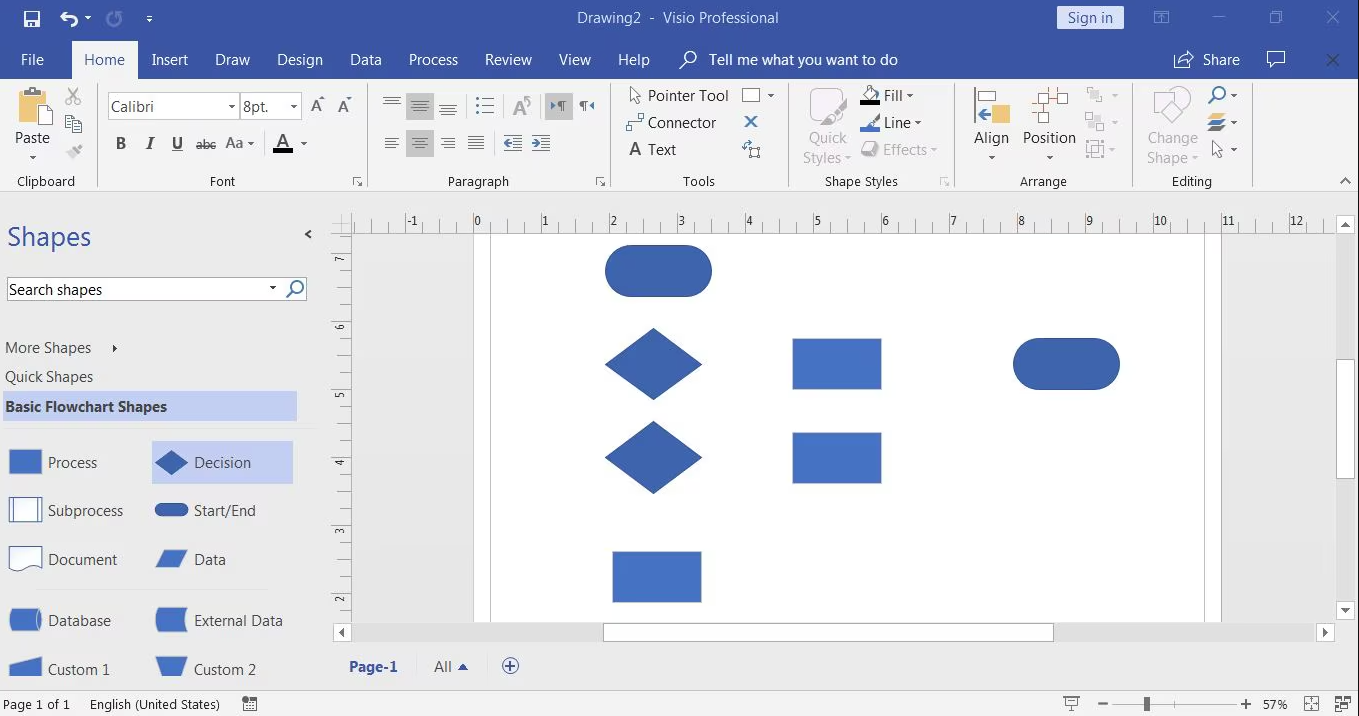Switch to the Review tab
The image size is (1359, 716).
(508, 60)
